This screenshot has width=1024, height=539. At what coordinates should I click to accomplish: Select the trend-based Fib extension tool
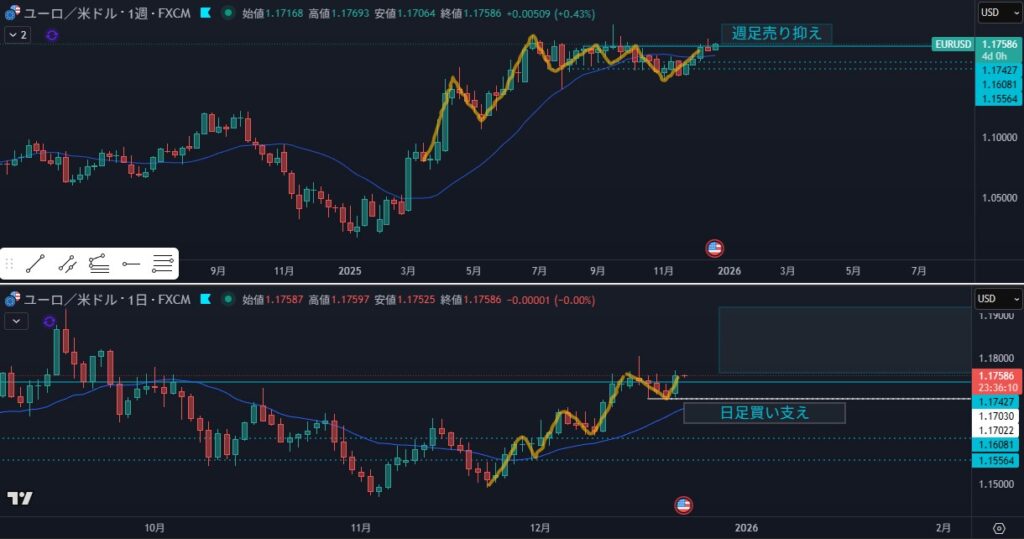point(98,264)
